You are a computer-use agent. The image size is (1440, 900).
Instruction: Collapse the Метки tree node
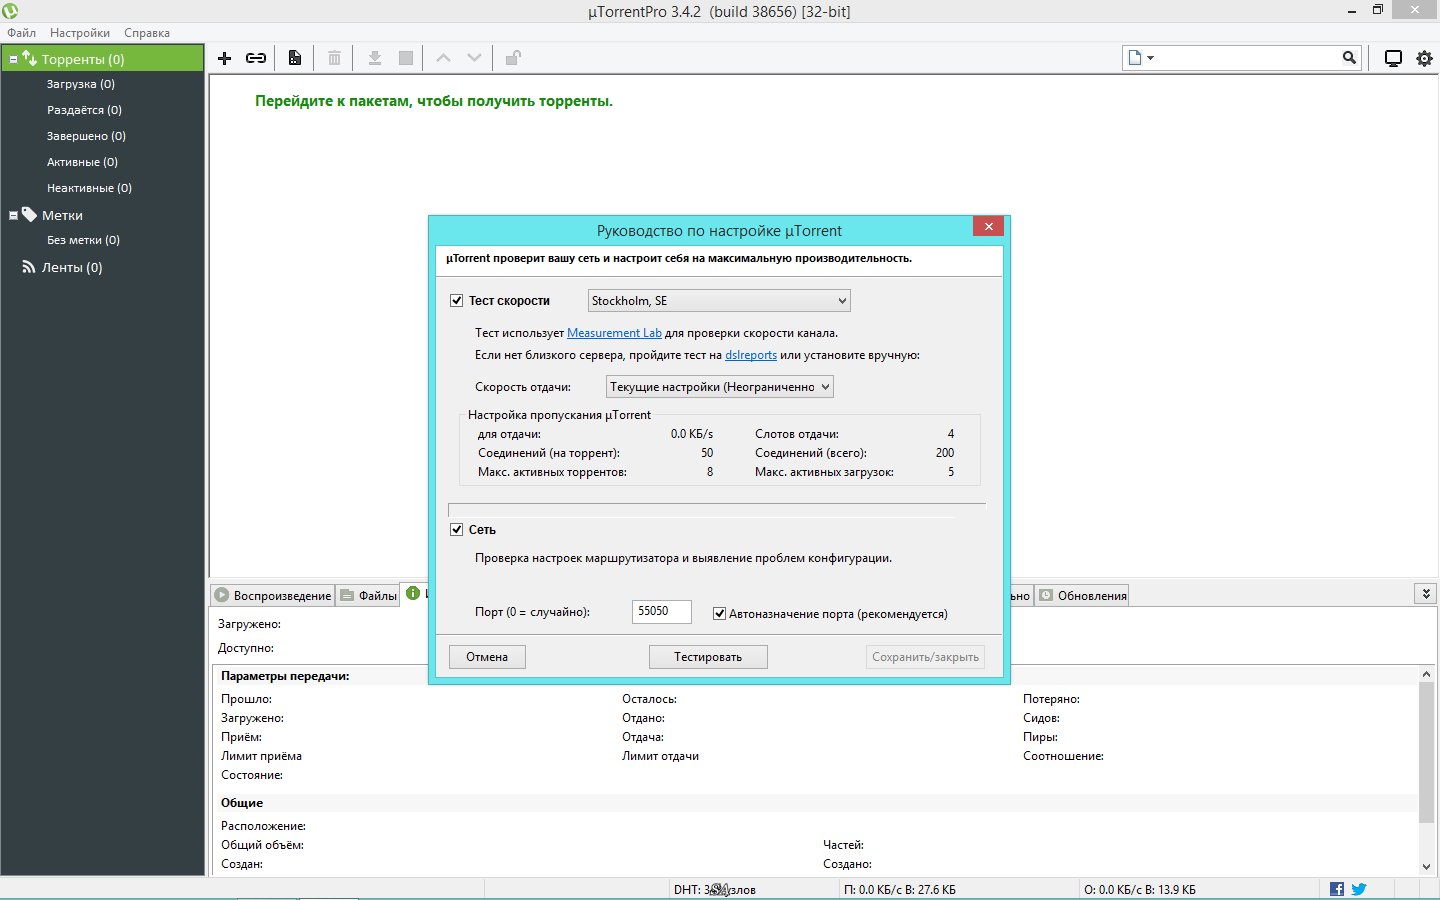point(13,215)
